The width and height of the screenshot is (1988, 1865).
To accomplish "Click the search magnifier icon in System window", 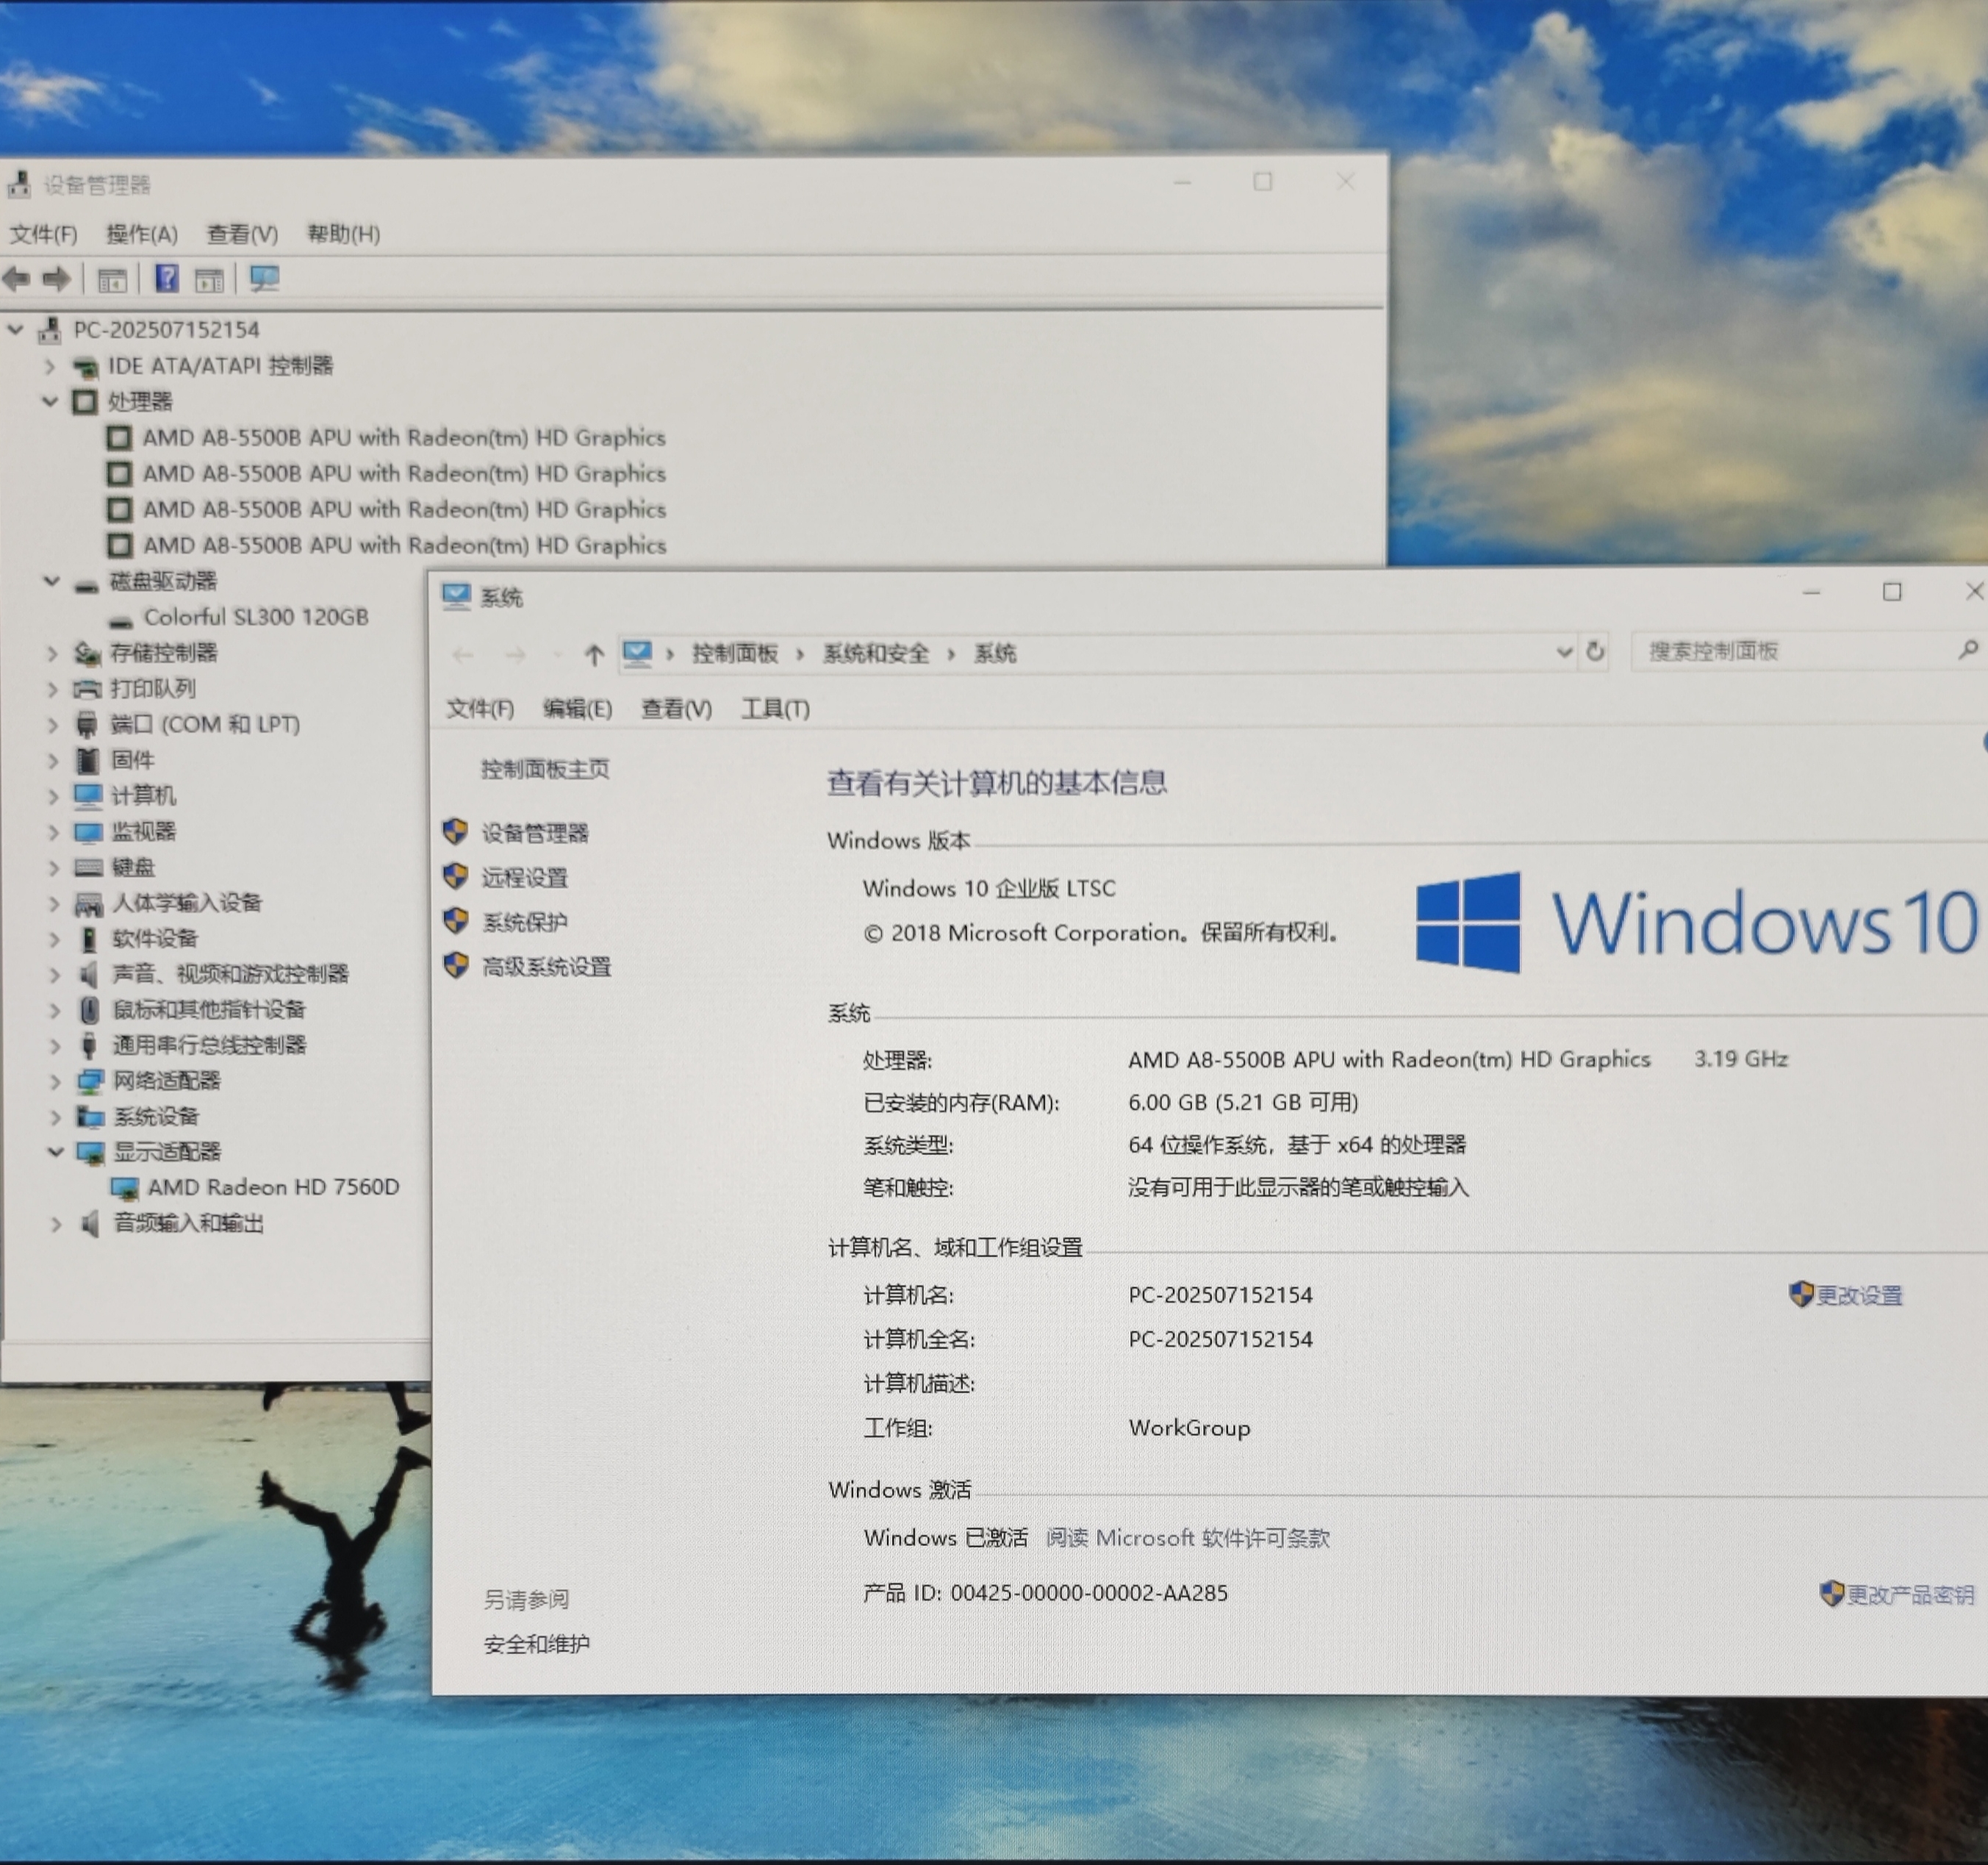I will (1968, 650).
